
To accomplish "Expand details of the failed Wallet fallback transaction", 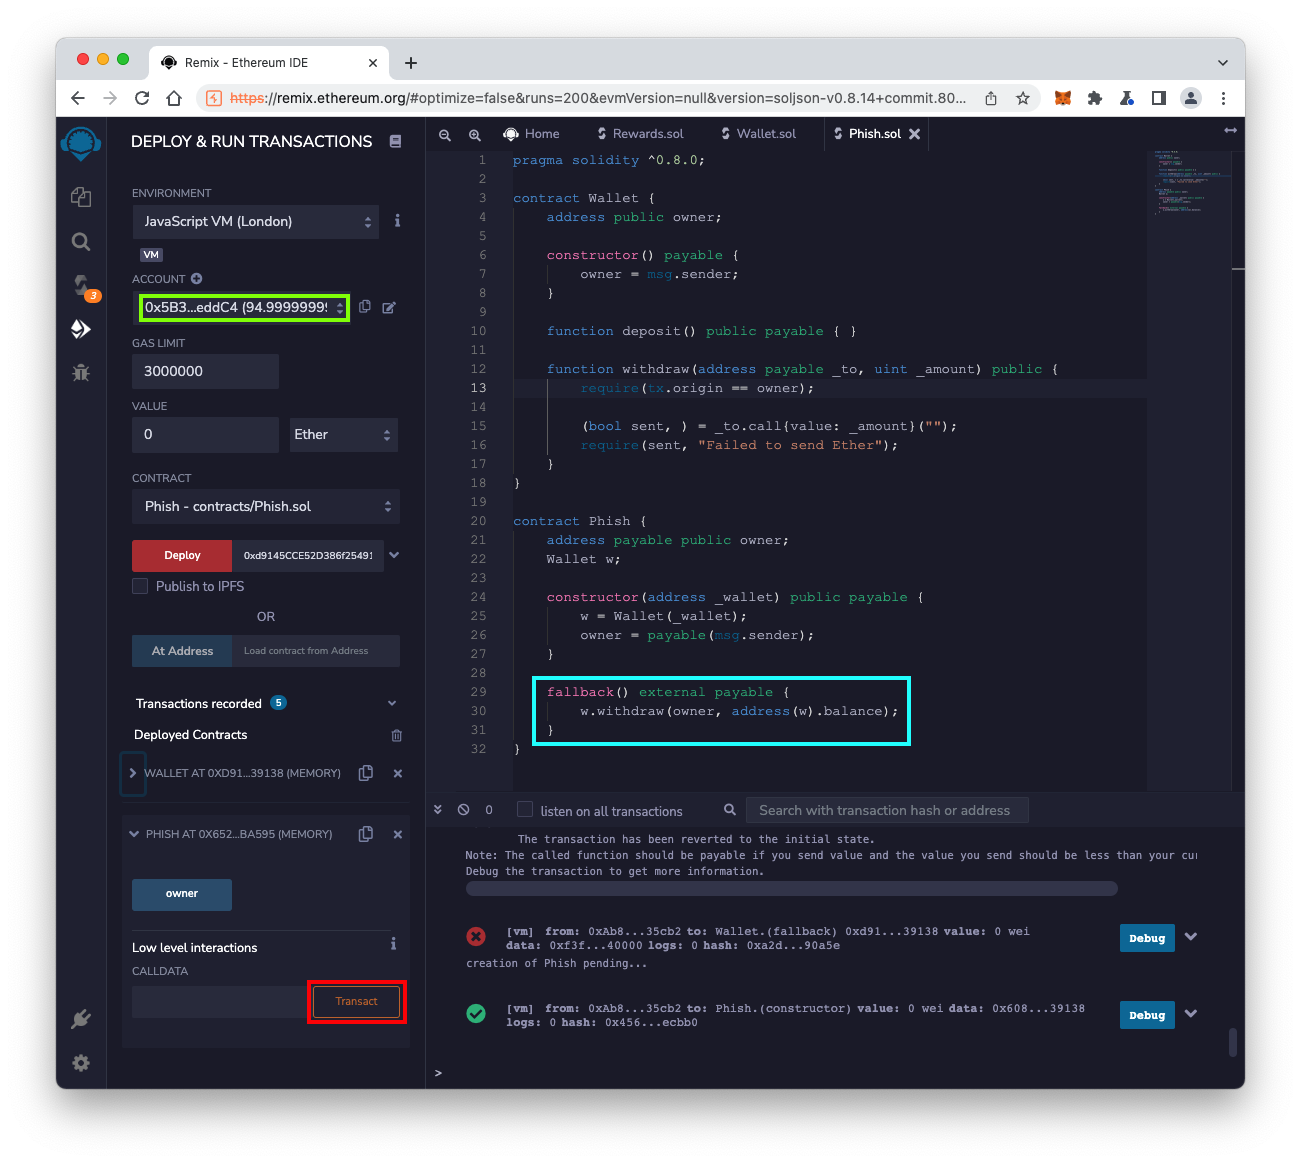I will point(1191,937).
